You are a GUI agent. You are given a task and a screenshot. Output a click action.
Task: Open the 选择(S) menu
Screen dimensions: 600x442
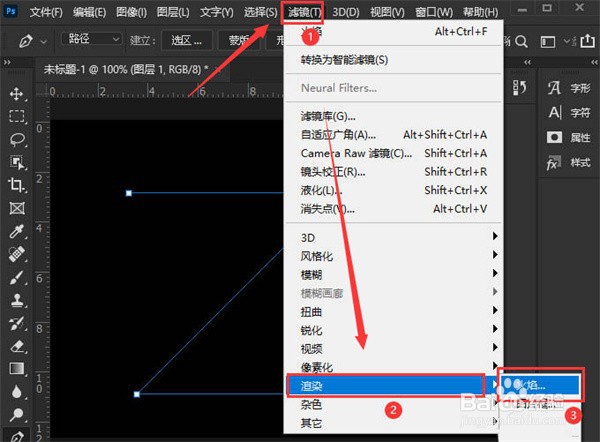(x=261, y=12)
